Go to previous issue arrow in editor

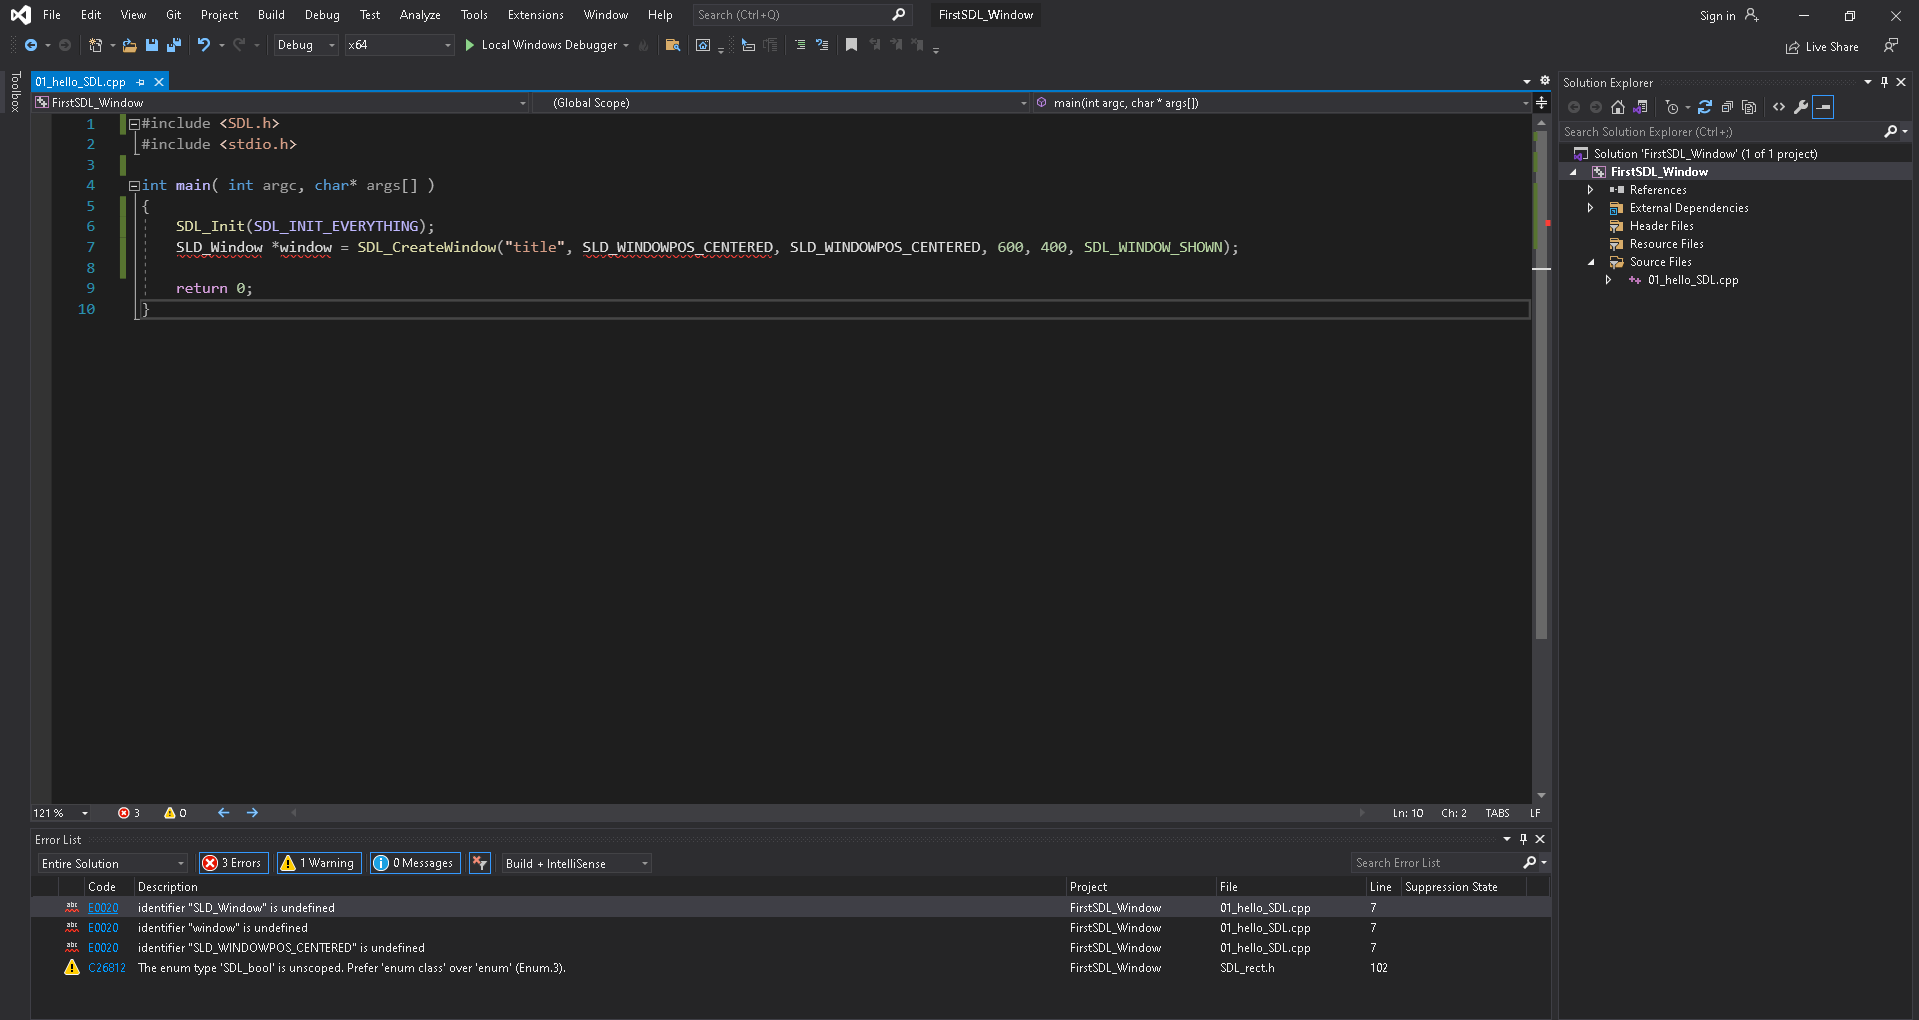pyautogui.click(x=224, y=813)
